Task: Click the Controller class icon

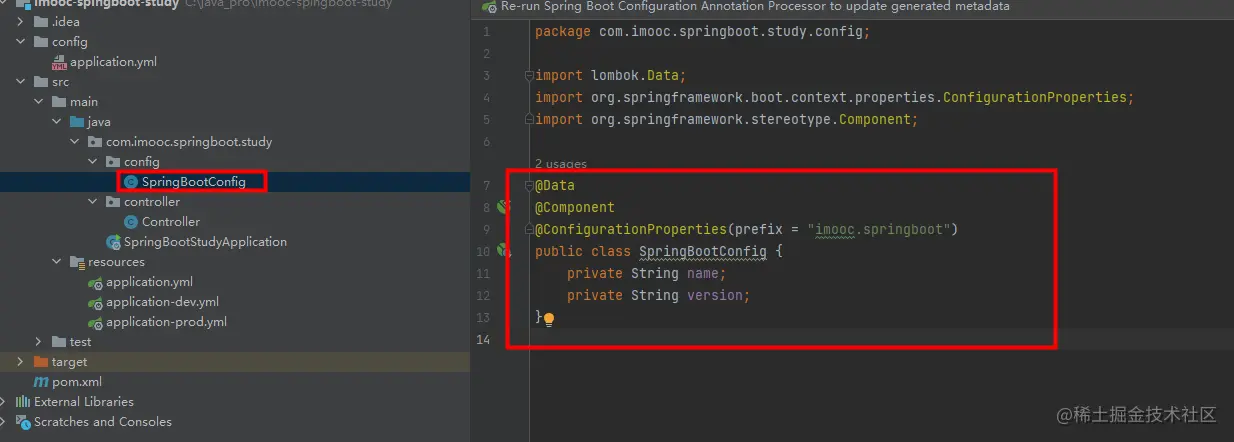Action: 131,222
